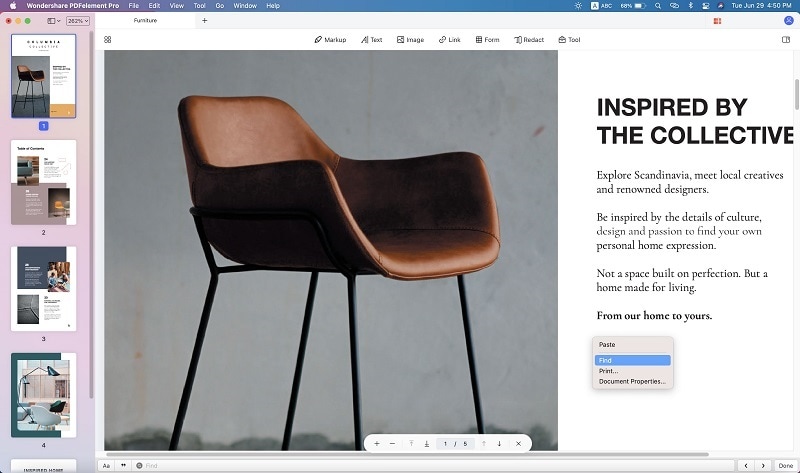Image resolution: width=800 pixels, height=473 pixels.
Task: Open the Help menu
Action: 273,6
